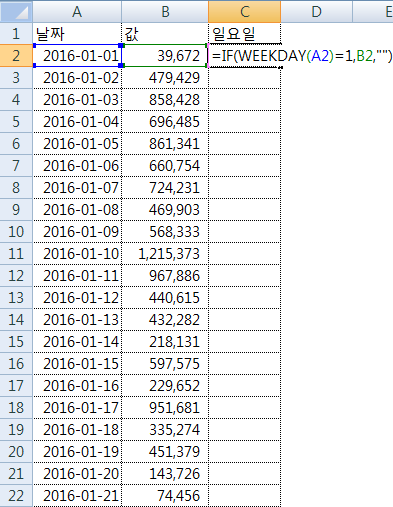Click date cell 2016-01-21
The image size is (393, 507).
pyautogui.click(x=77, y=496)
